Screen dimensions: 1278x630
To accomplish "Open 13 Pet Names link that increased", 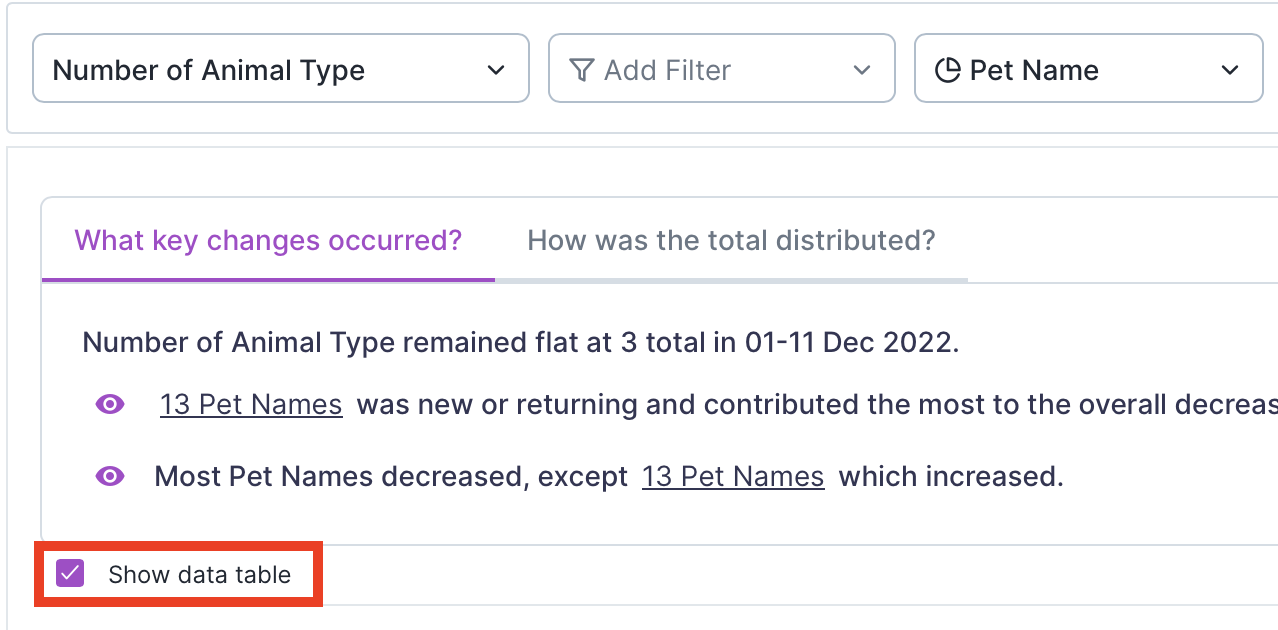I will click(733, 476).
